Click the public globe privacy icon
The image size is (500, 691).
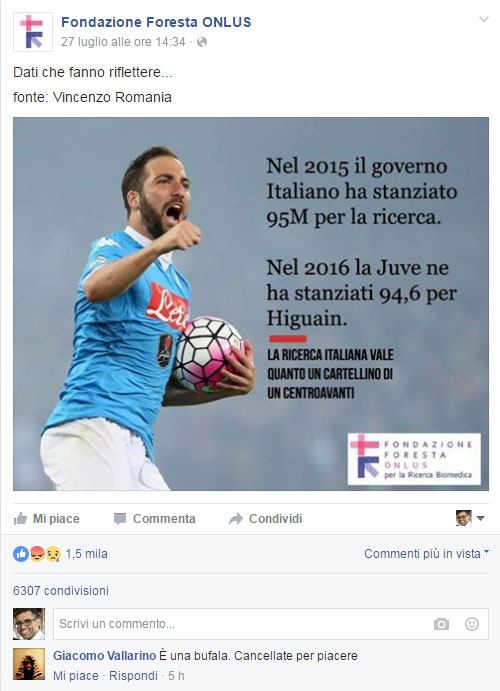202,42
